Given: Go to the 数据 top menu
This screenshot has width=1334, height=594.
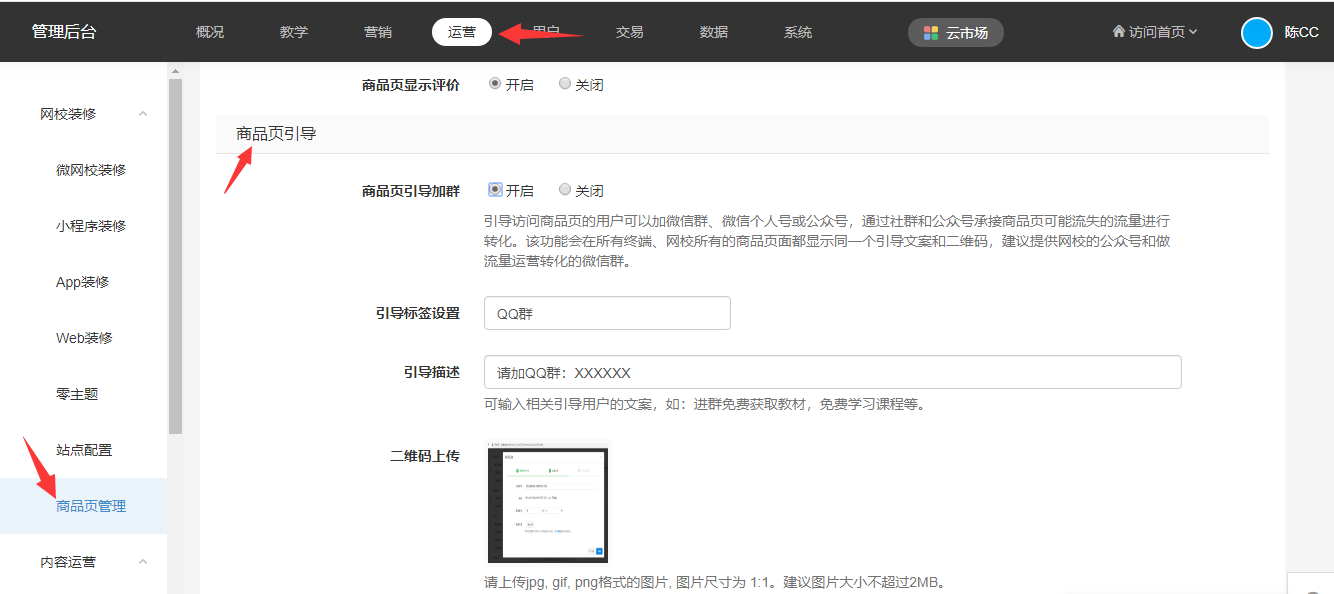Looking at the screenshot, I should [x=714, y=32].
